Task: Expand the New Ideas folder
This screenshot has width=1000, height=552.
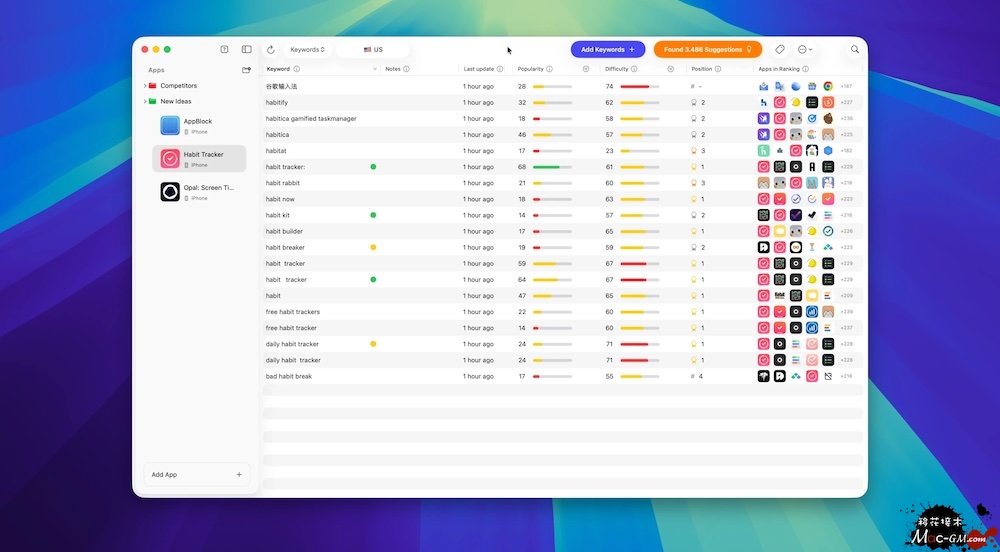Action: click(x=145, y=101)
